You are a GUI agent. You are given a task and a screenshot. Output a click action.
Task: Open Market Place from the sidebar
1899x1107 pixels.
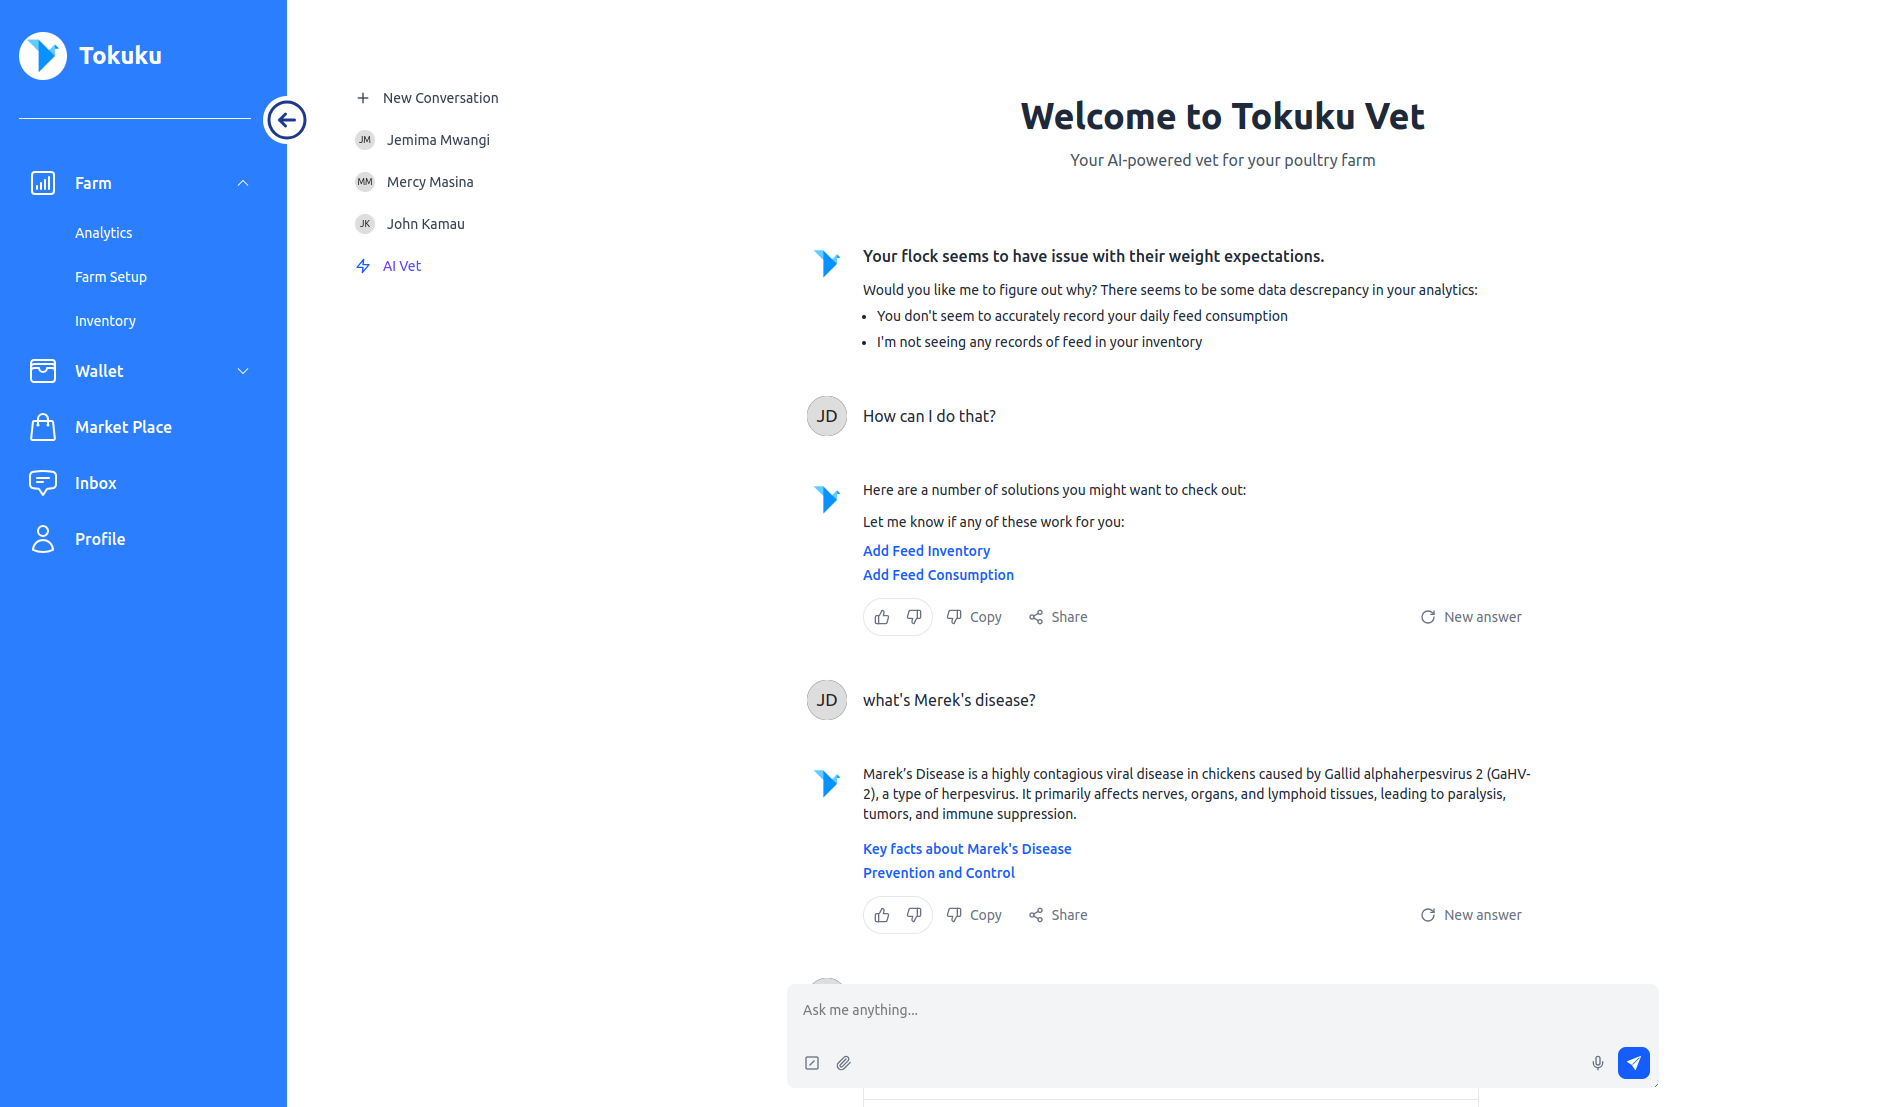(123, 427)
